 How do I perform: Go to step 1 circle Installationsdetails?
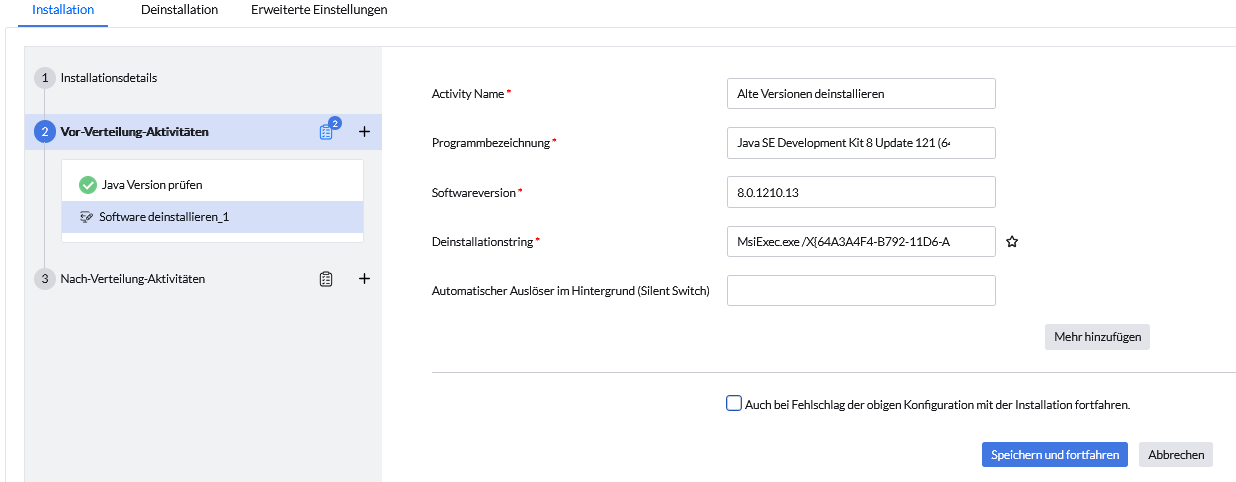pyautogui.click(x=44, y=78)
